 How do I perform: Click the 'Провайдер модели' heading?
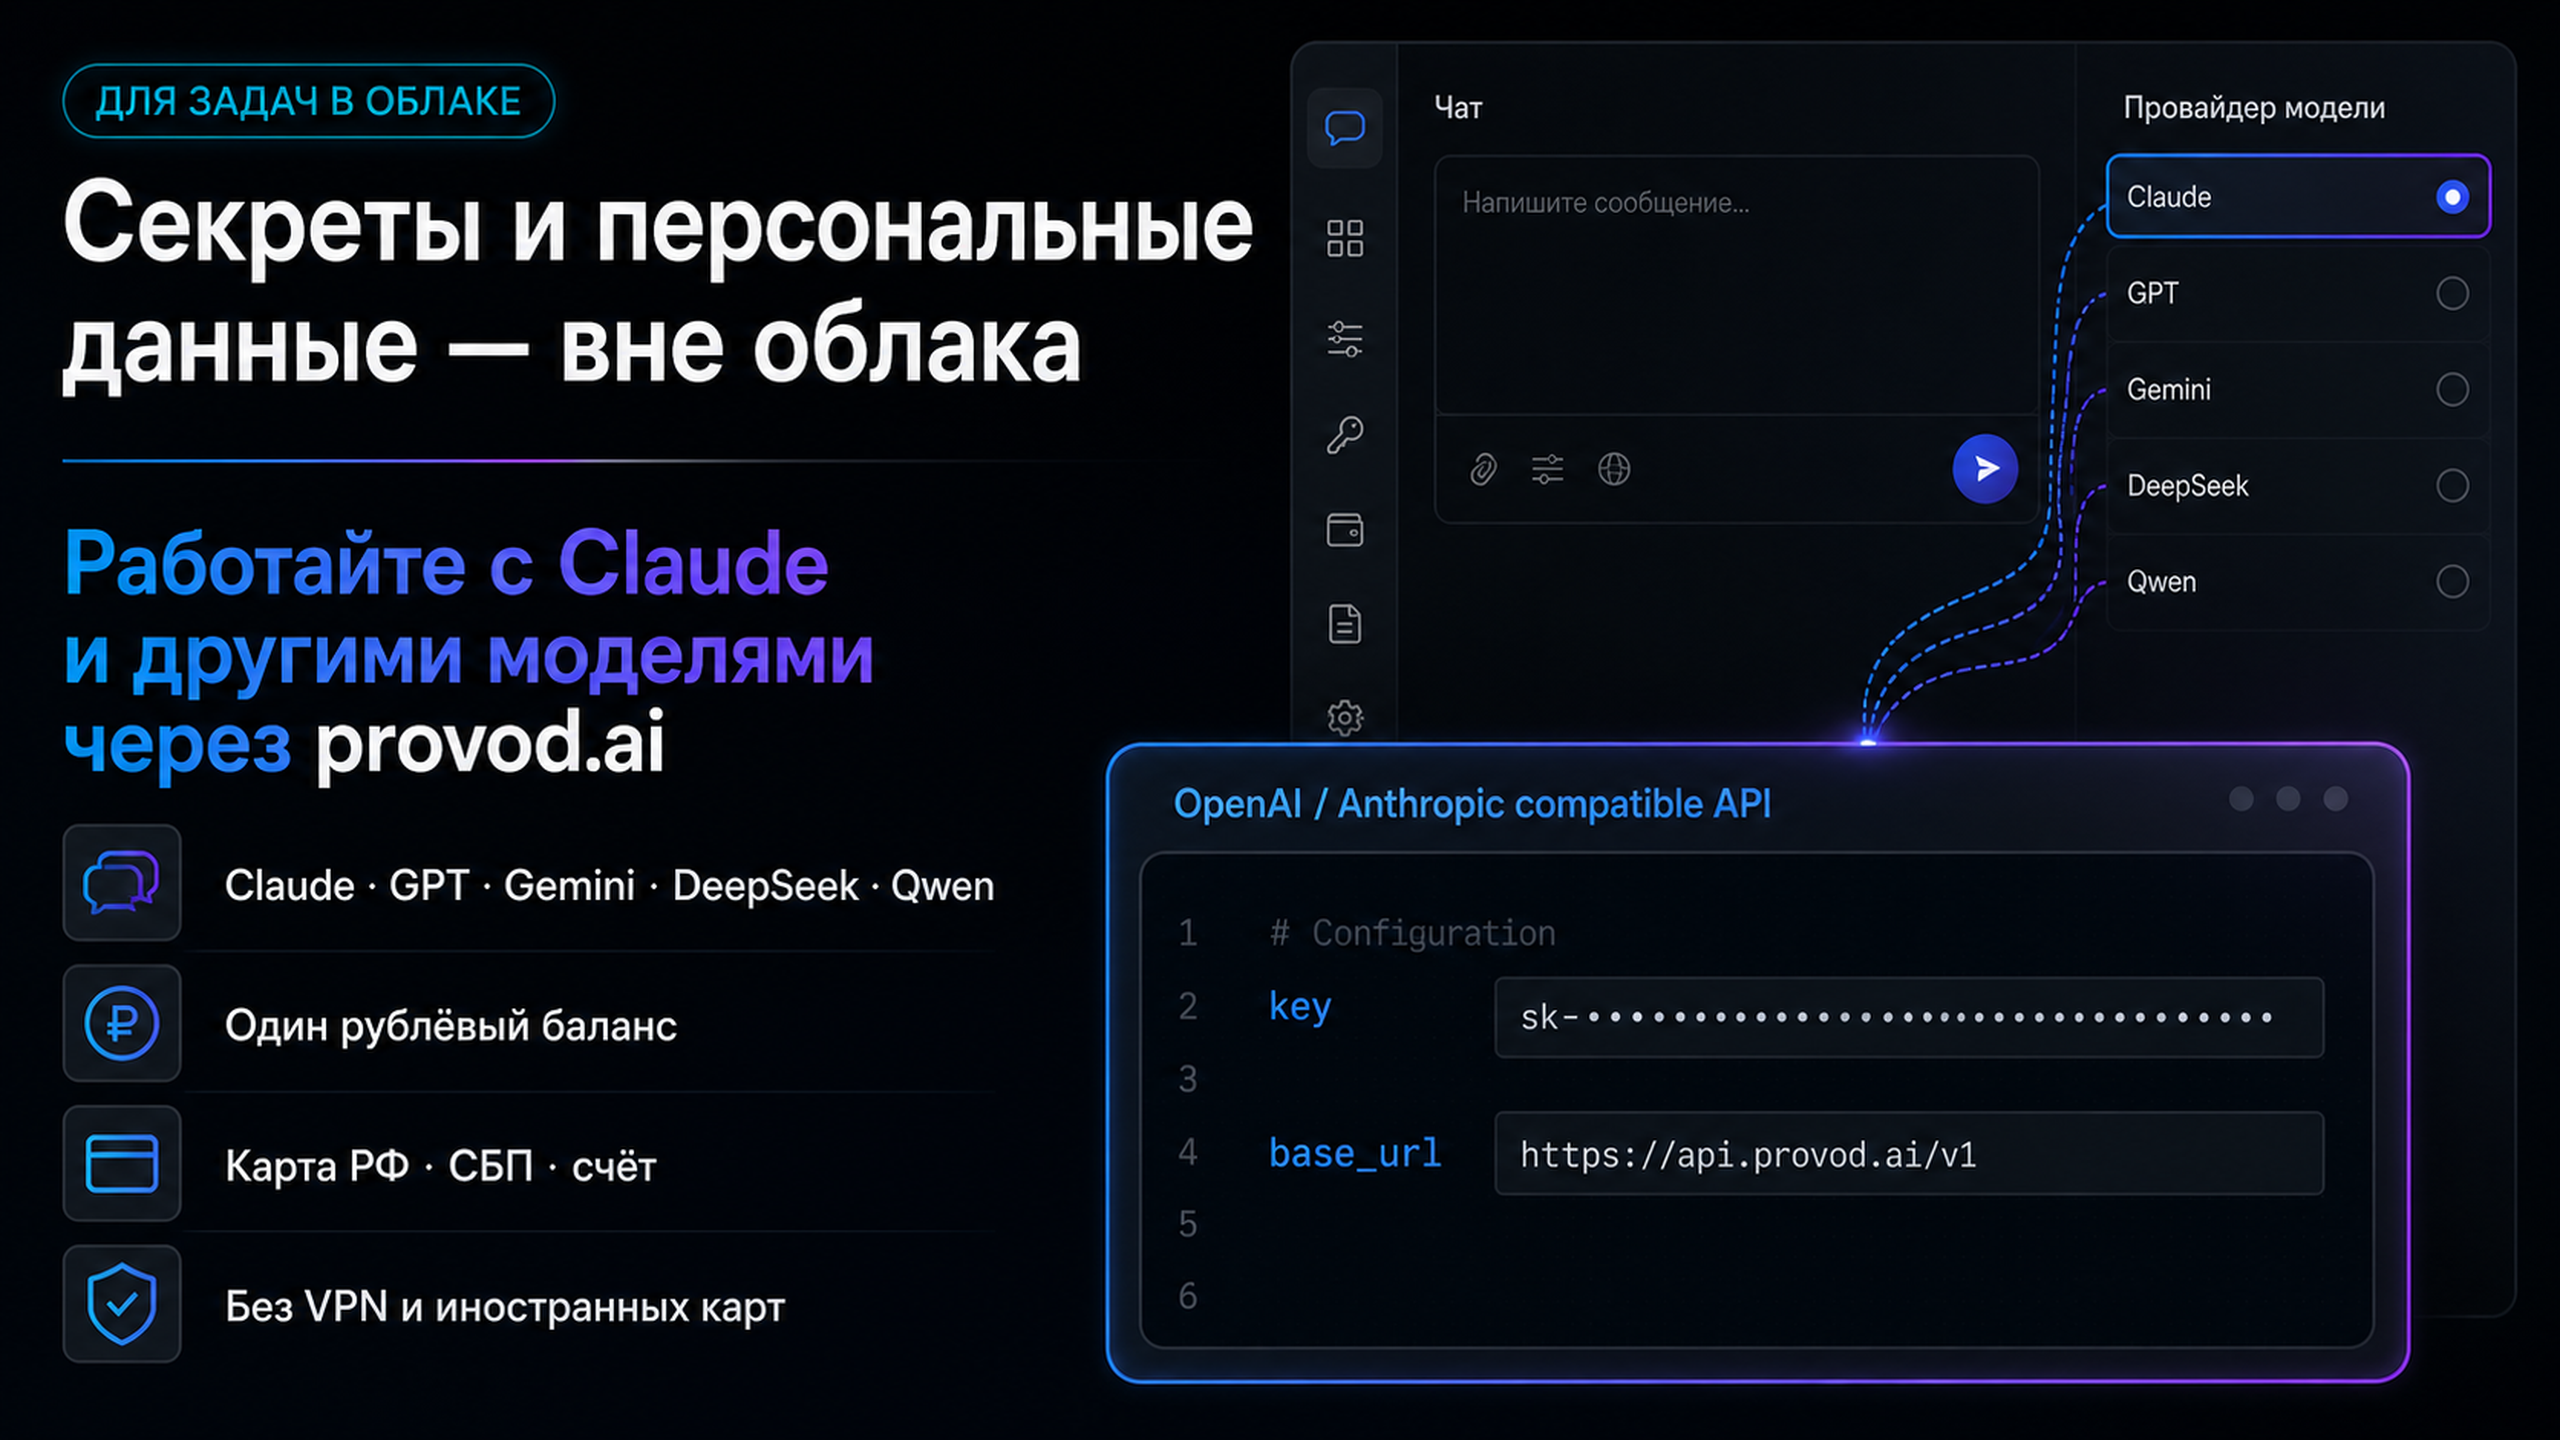coord(2254,107)
